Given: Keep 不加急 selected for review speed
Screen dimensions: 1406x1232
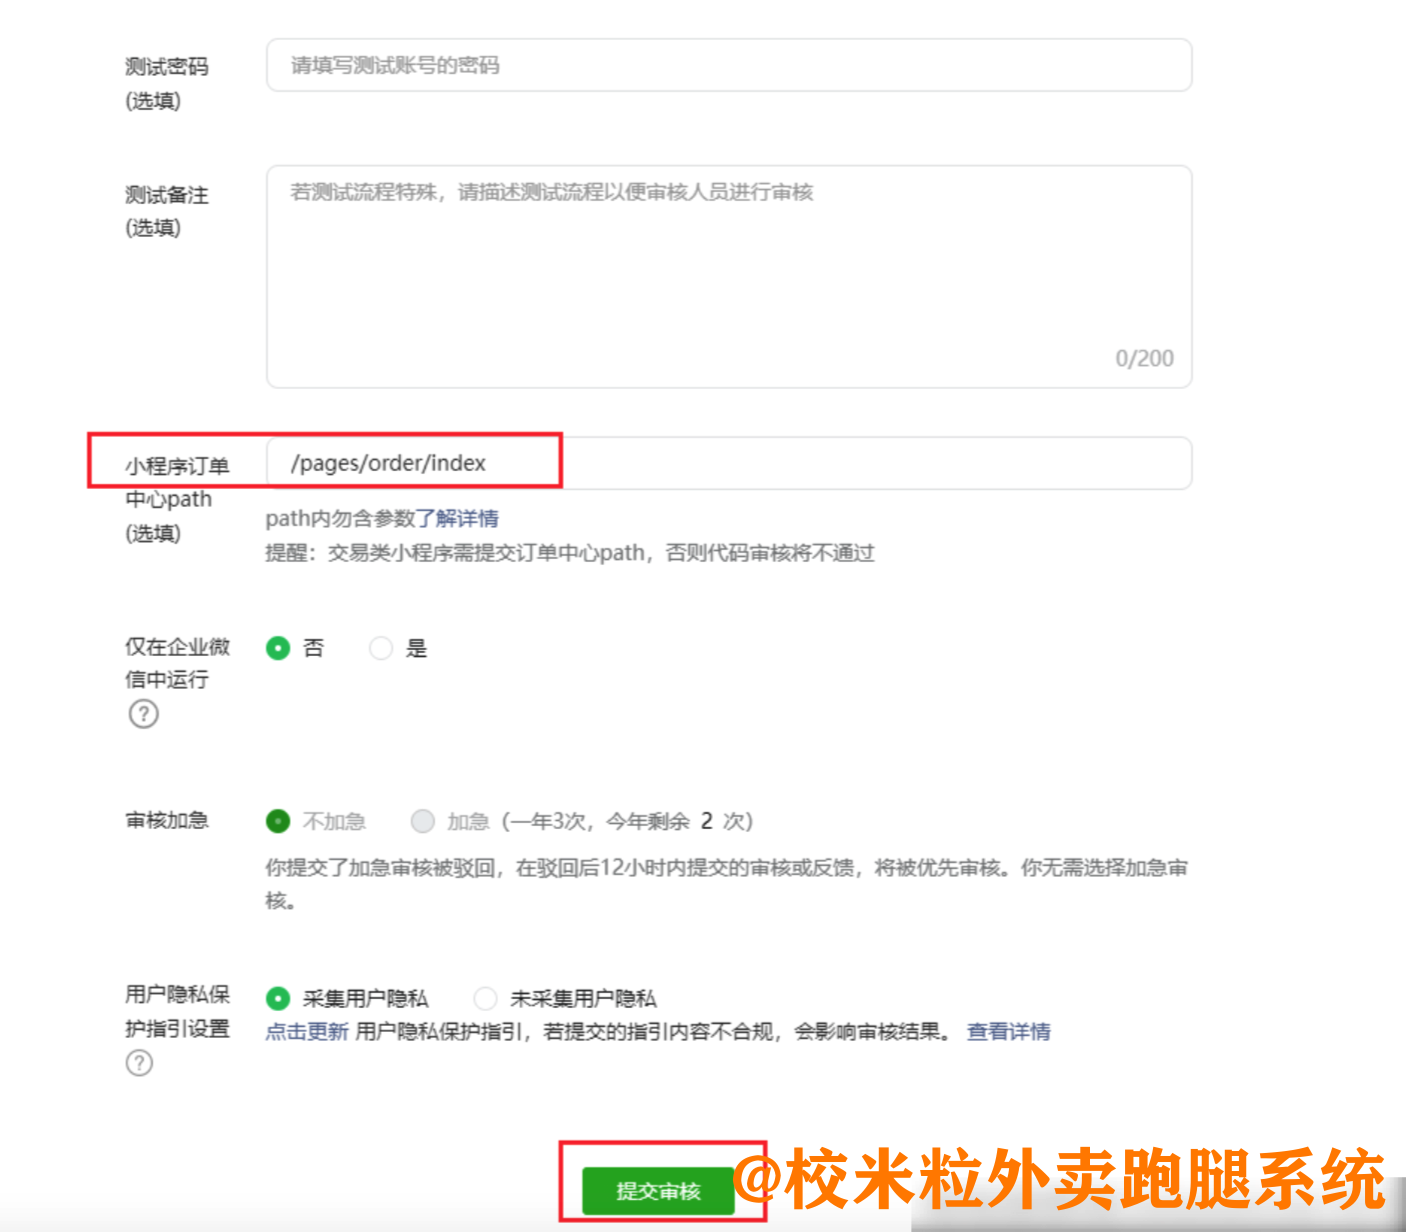Looking at the screenshot, I should [277, 821].
